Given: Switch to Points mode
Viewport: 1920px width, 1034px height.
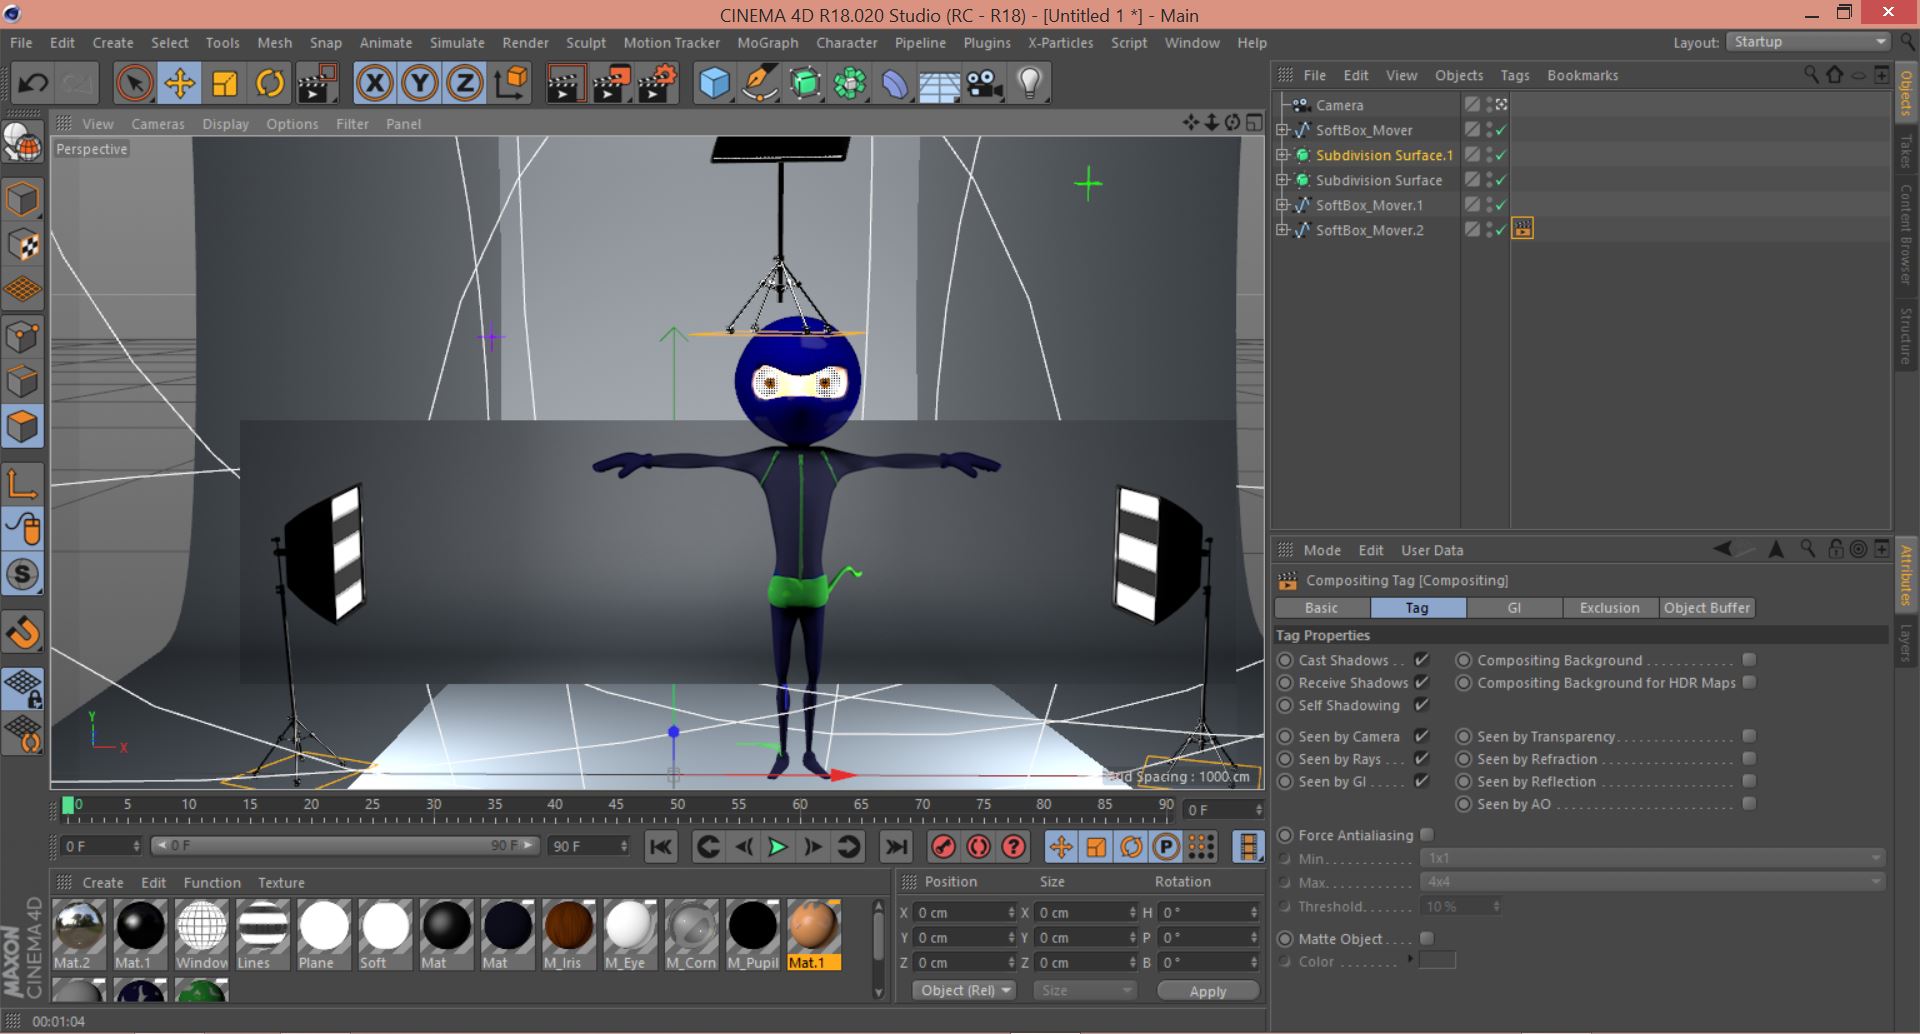Looking at the screenshot, I should click(22, 336).
